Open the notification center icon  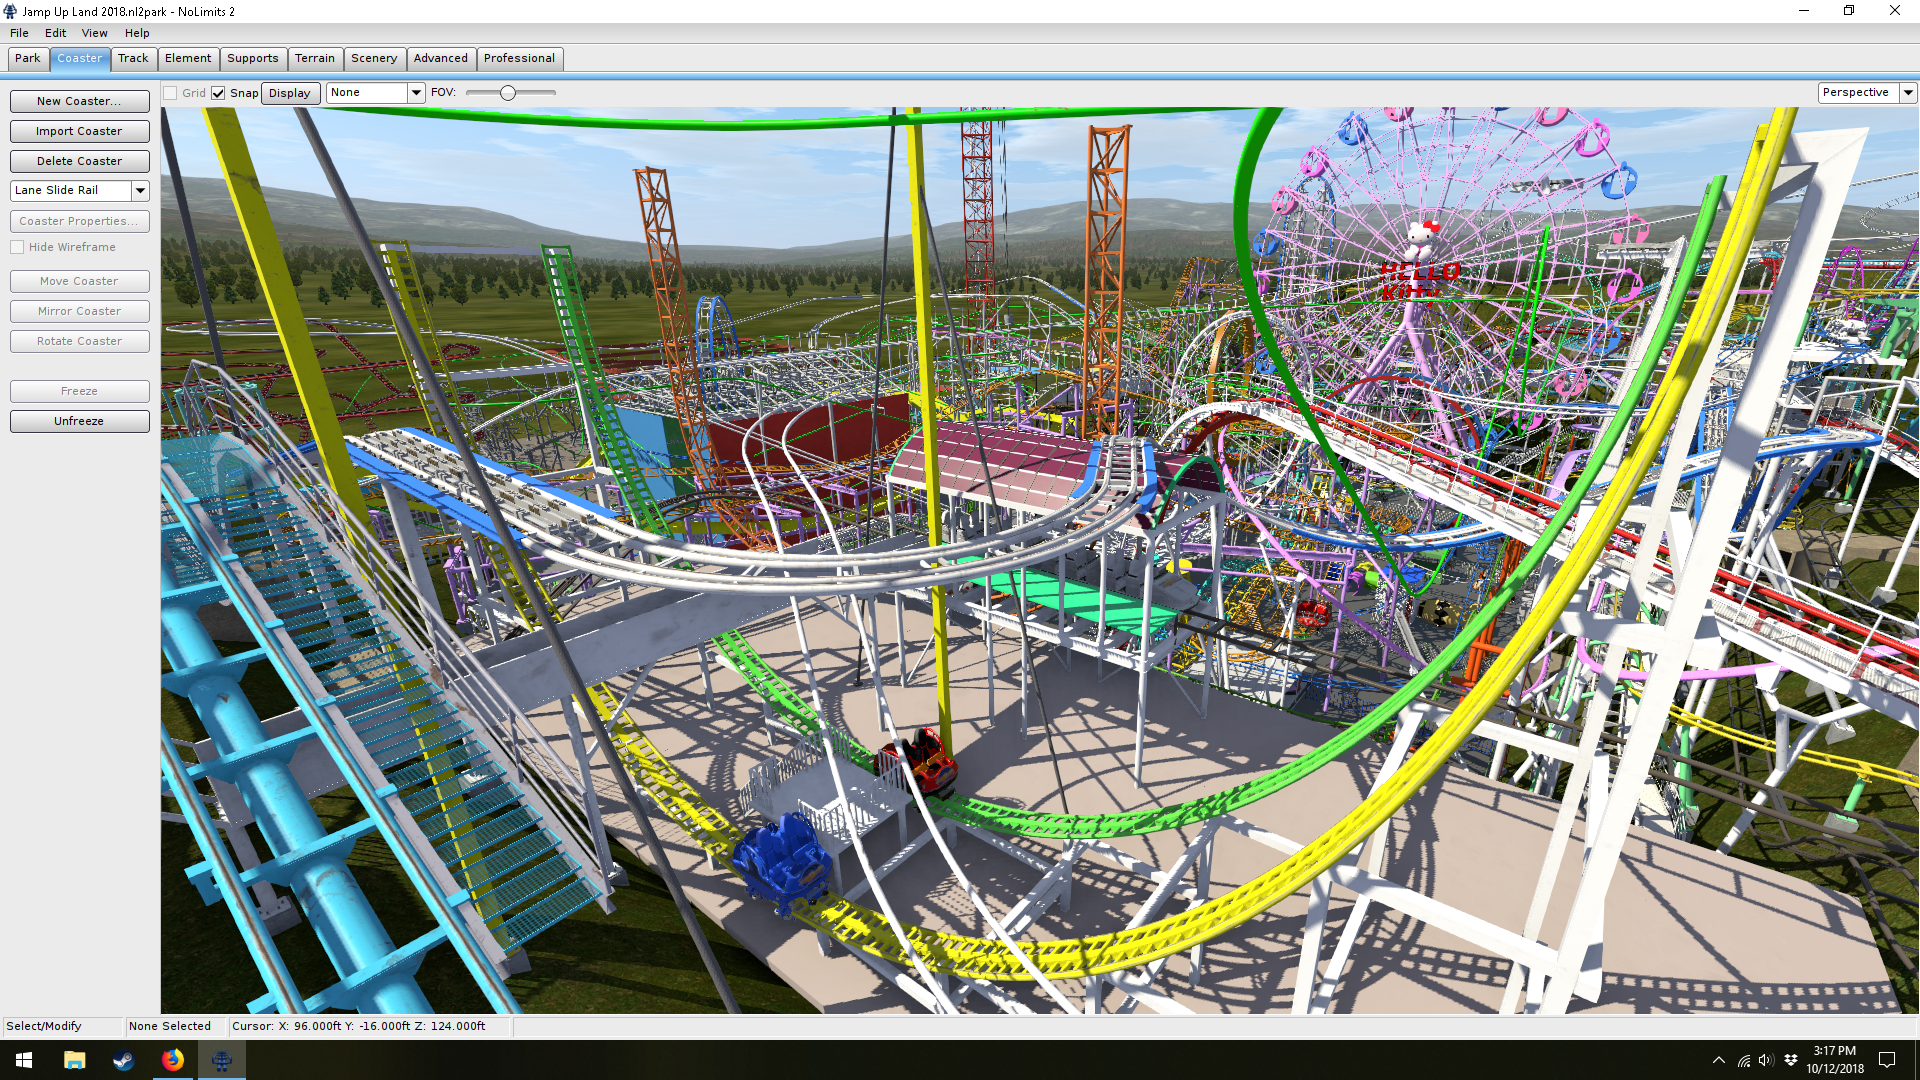(1887, 1060)
